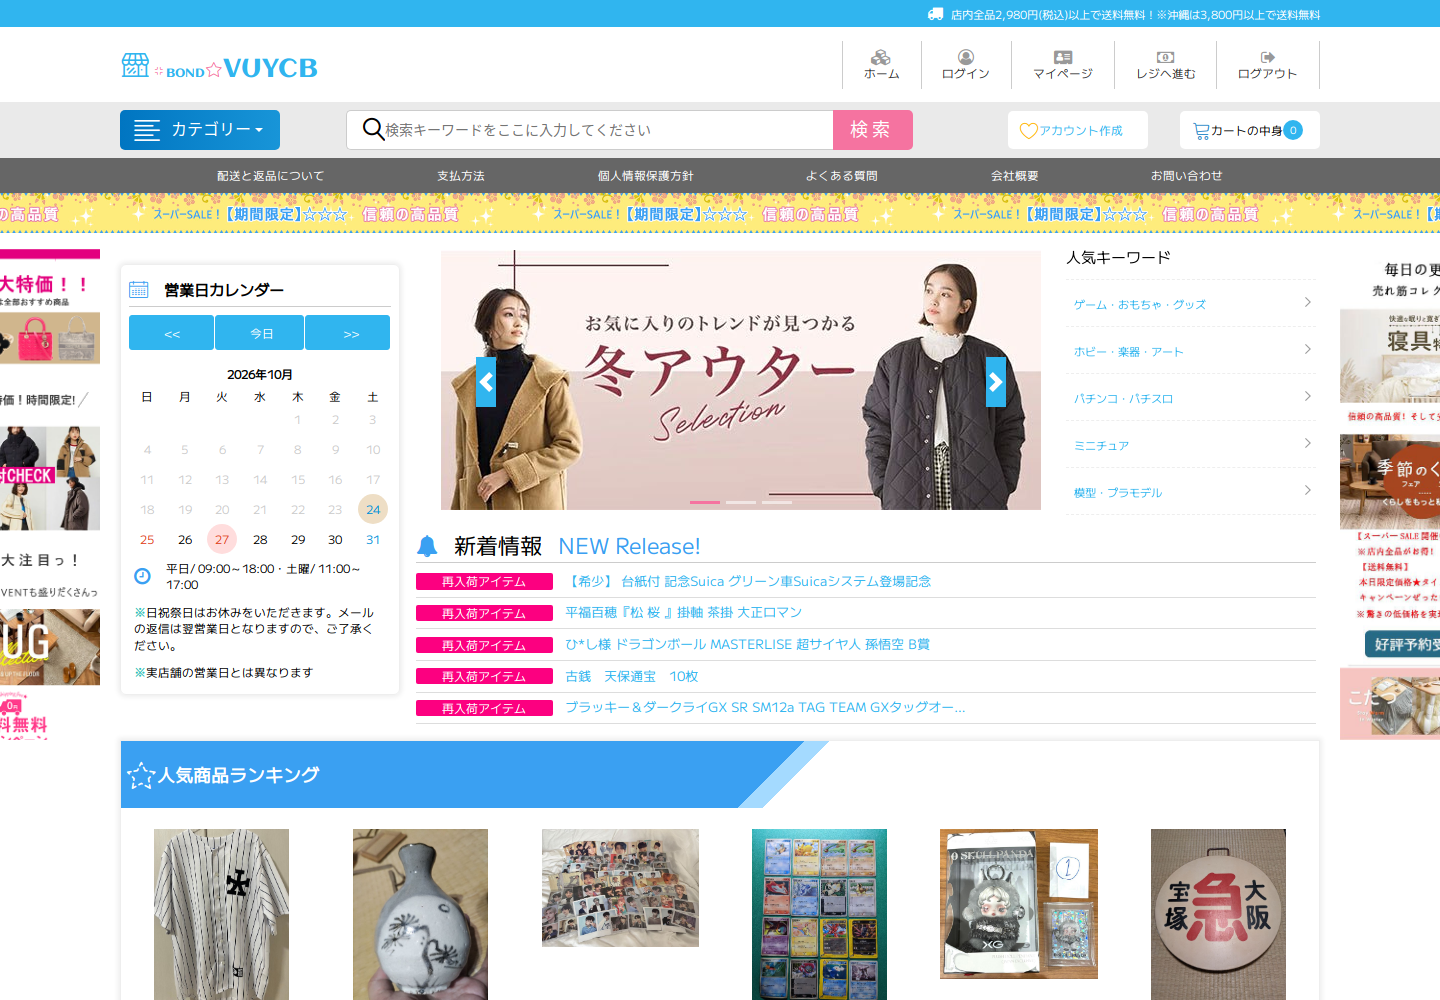The image size is (1440, 1000).
Task: Show next banner slide arrow
Action: coord(996,382)
